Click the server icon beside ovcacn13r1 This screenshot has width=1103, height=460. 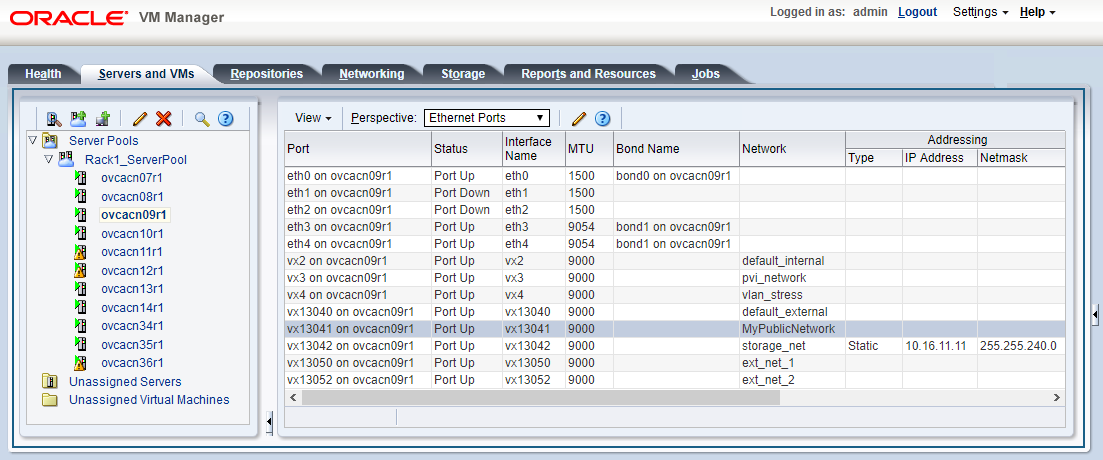pyautogui.click(x=80, y=288)
